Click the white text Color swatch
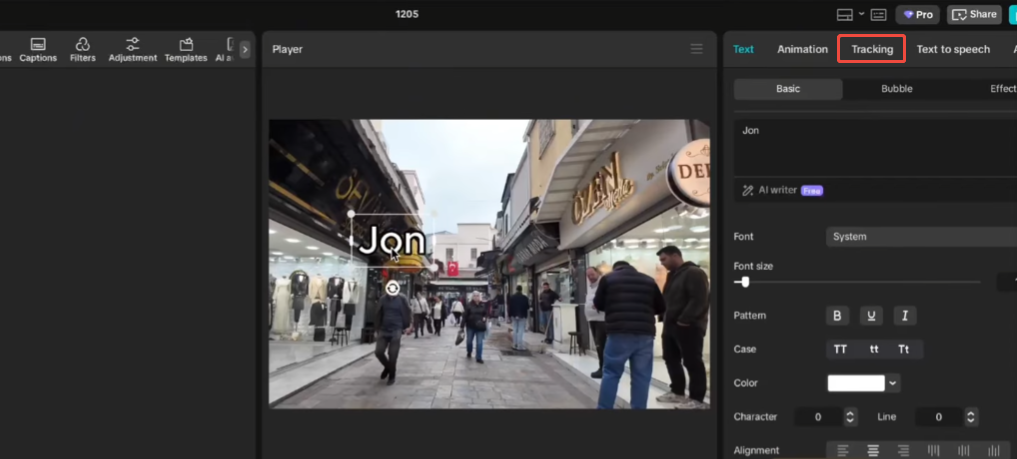 tap(856, 383)
